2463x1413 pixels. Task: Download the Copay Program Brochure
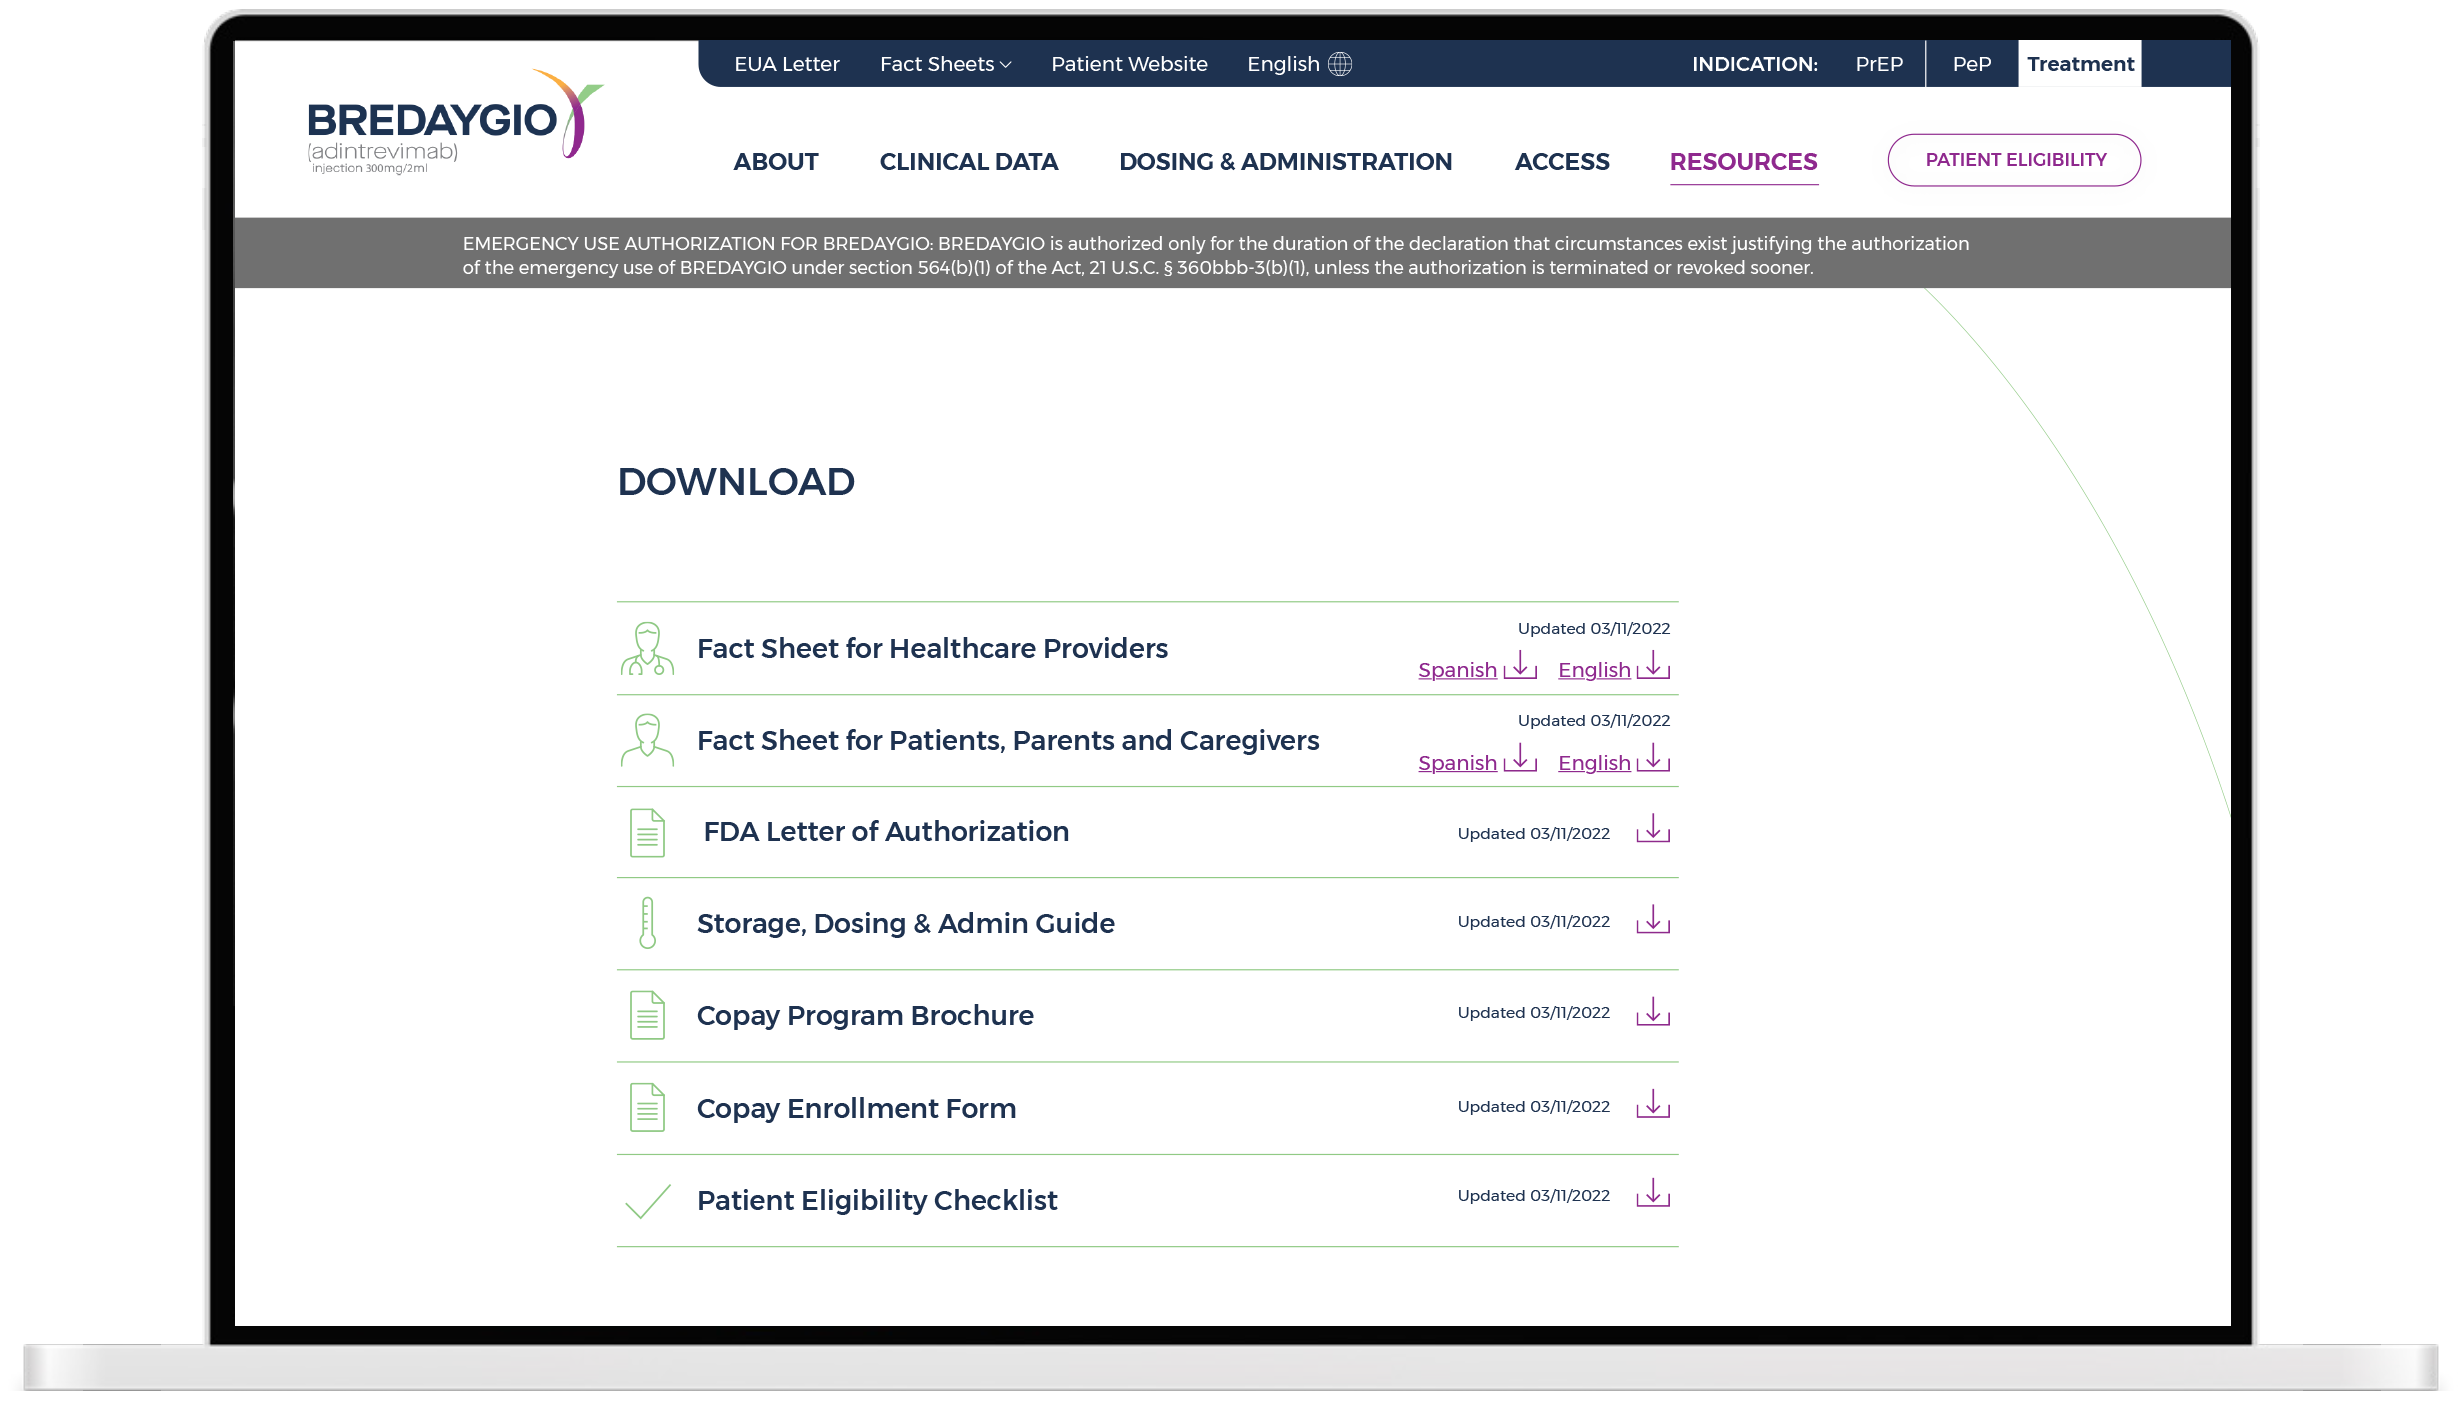coord(1654,1012)
